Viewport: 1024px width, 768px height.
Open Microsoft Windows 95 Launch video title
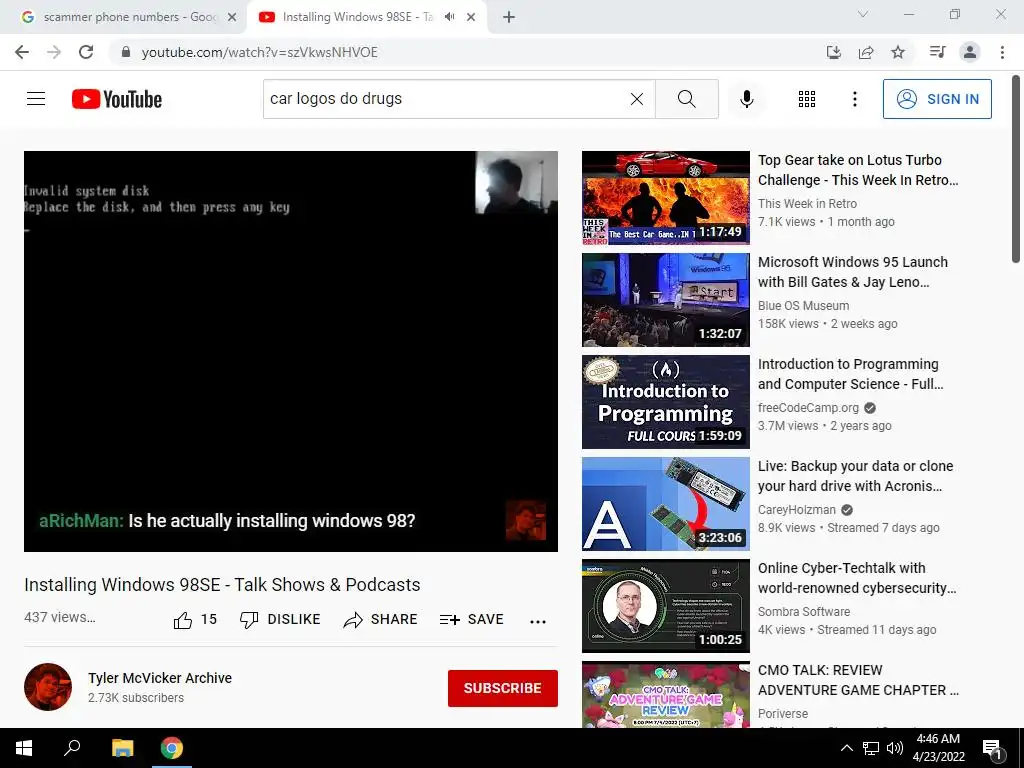point(852,272)
